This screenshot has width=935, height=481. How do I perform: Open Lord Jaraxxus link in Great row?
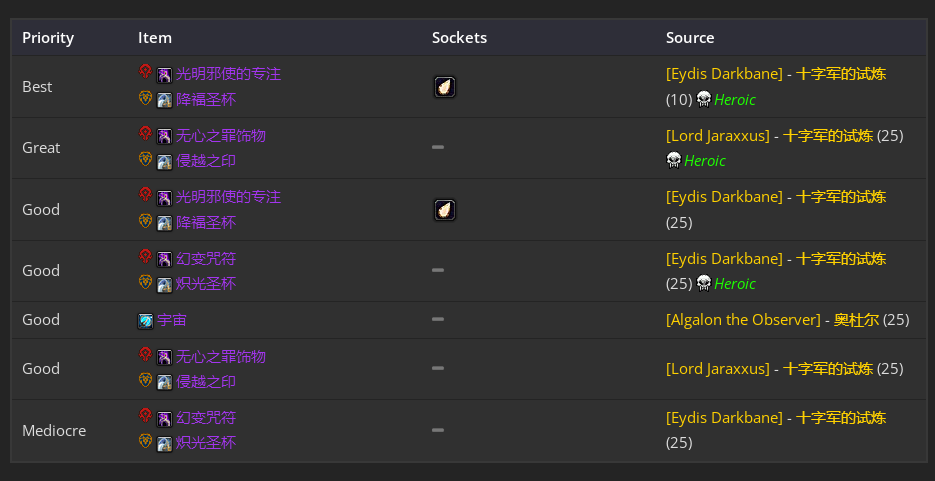[x=717, y=136]
